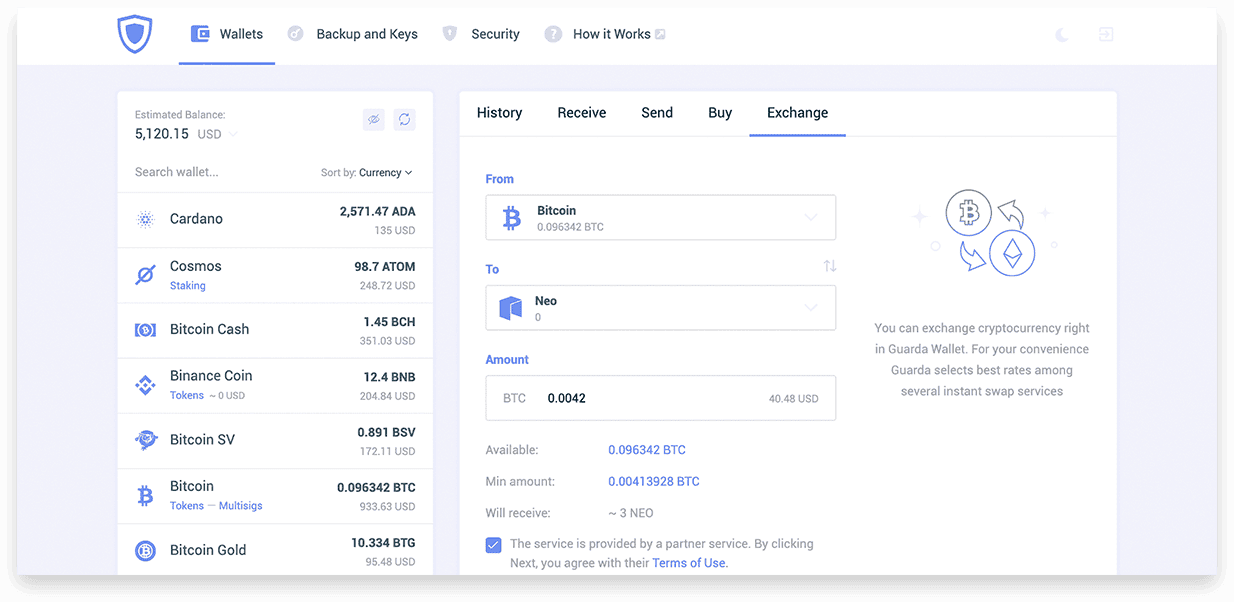Click the BTC amount input field
The width and height of the screenshot is (1234, 602).
tap(660, 398)
